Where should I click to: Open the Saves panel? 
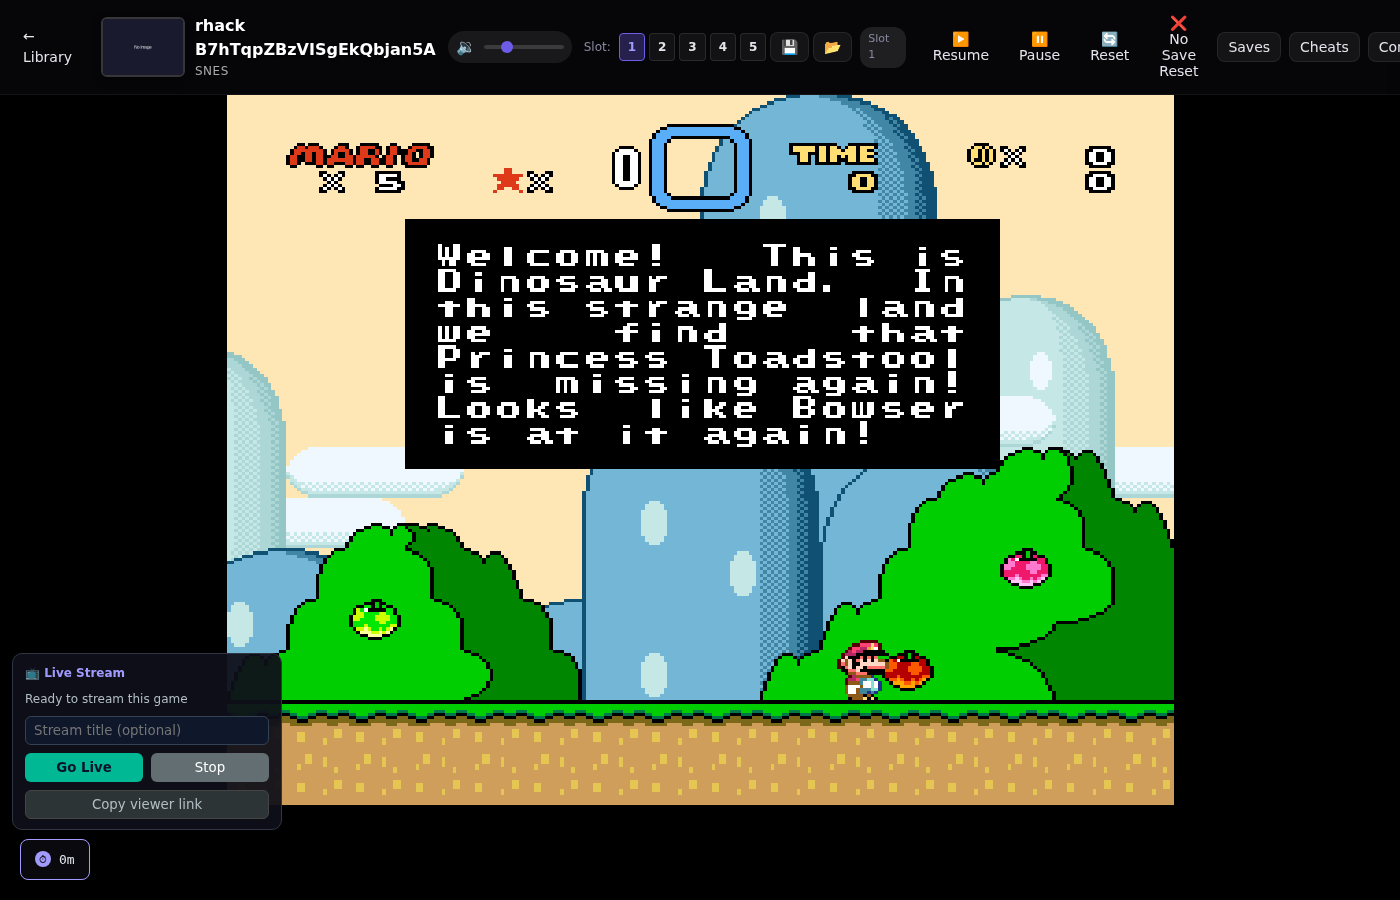point(1249,47)
